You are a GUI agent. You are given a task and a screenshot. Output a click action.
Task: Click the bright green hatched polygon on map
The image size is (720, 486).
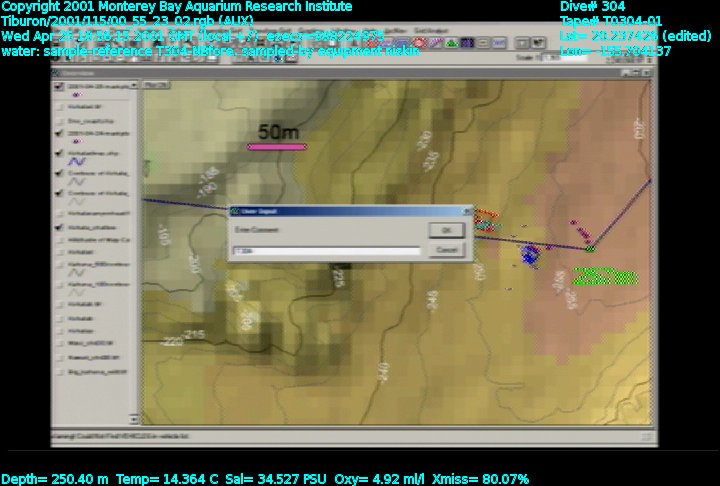(x=606, y=276)
